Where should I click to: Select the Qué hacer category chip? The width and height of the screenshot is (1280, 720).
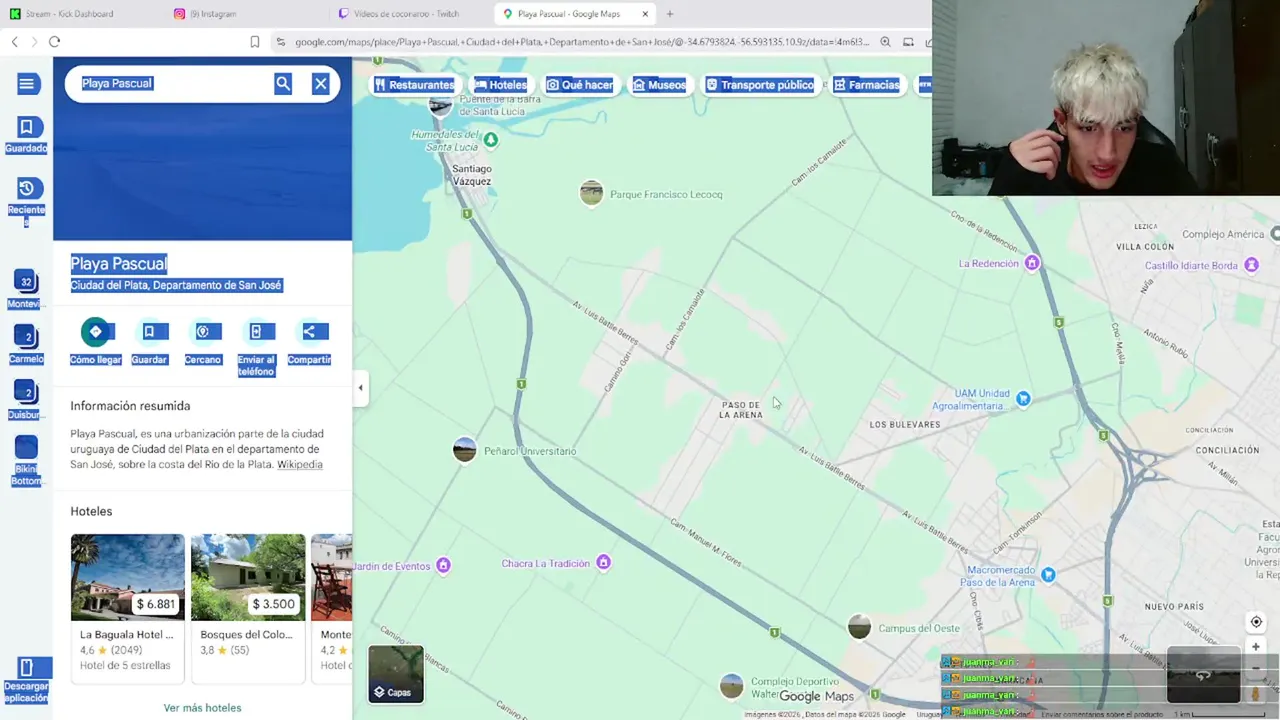coord(579,85)
